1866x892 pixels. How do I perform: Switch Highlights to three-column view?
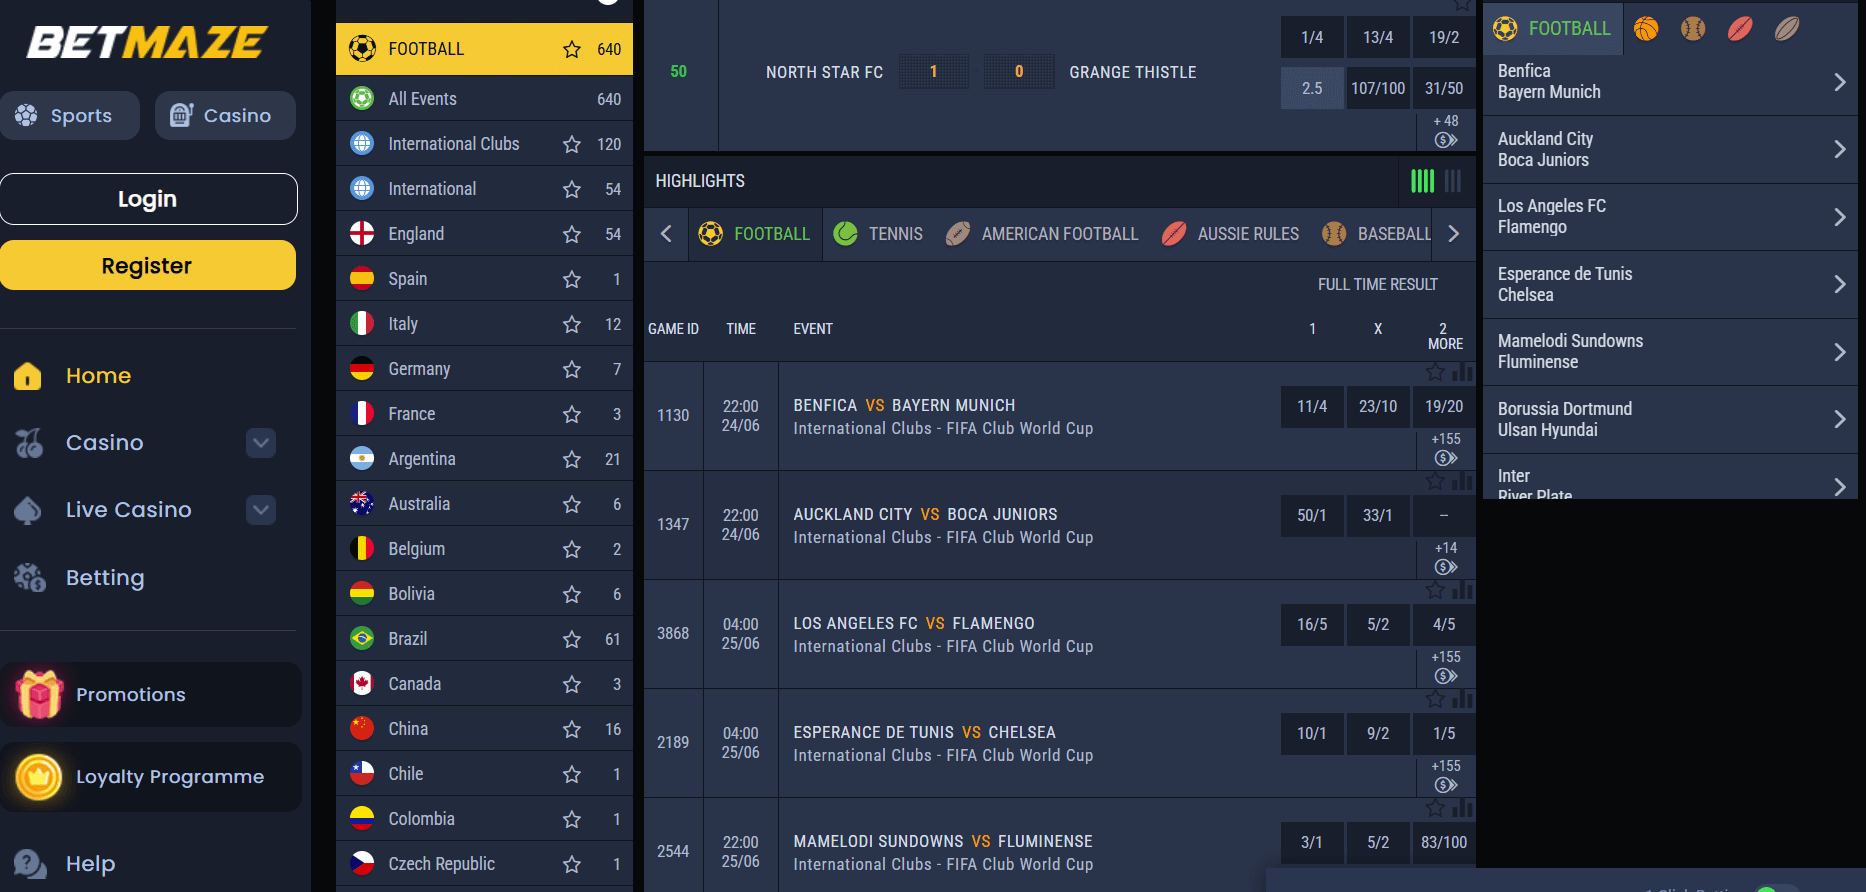tap(1453, 181)
